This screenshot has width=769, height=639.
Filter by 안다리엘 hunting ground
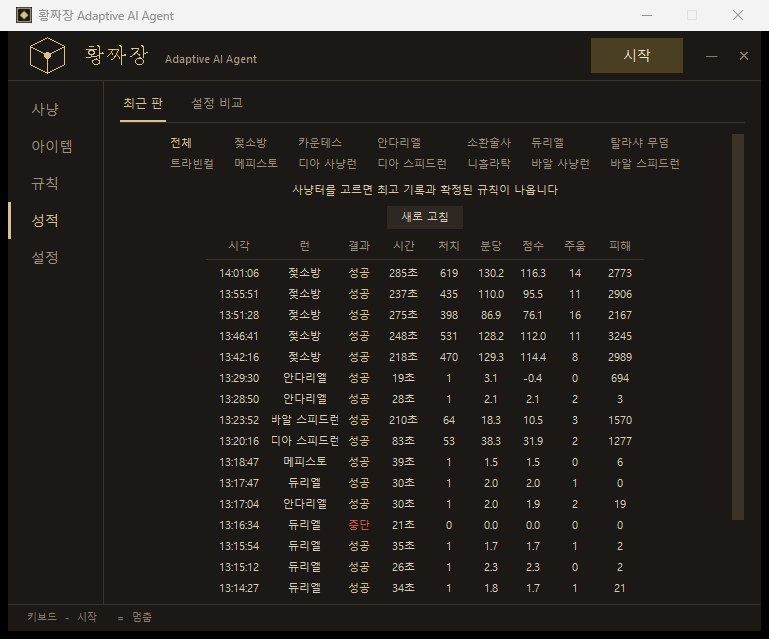pyautogui.click(x=399, y=143)
